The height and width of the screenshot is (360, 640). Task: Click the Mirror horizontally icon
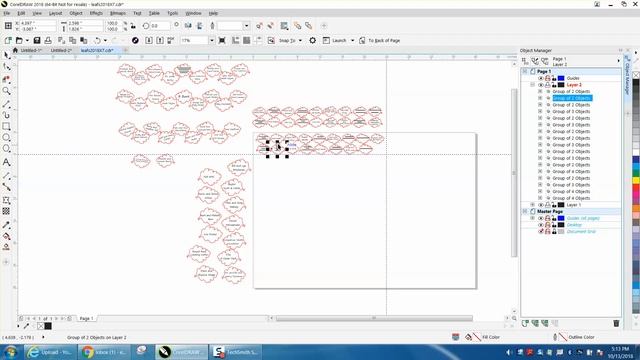188,26
